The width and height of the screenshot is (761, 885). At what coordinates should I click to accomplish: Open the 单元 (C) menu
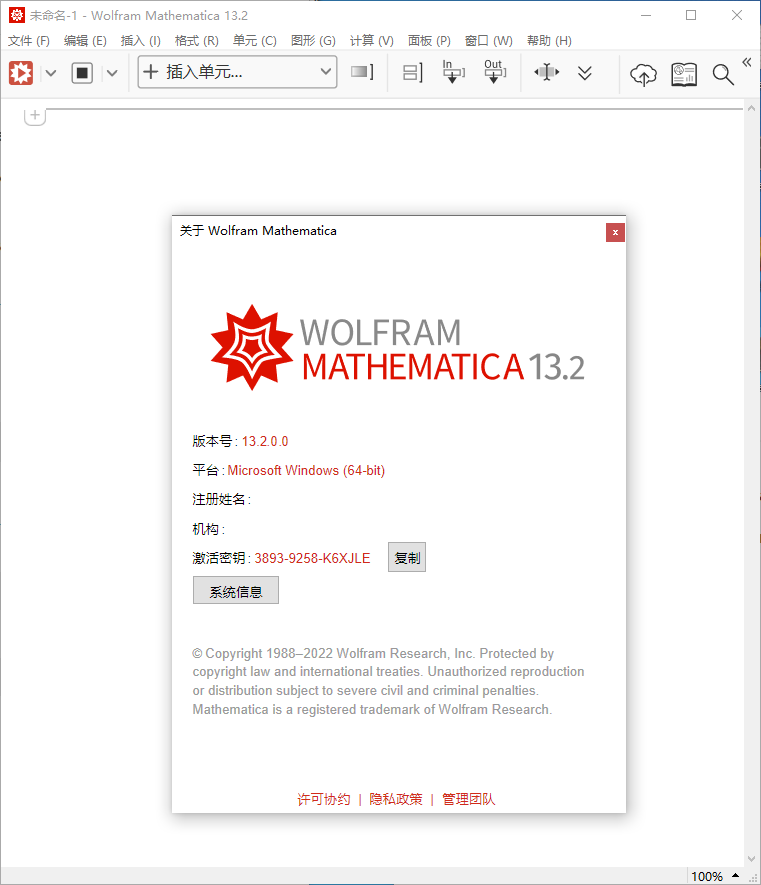(x=255, y=41)
